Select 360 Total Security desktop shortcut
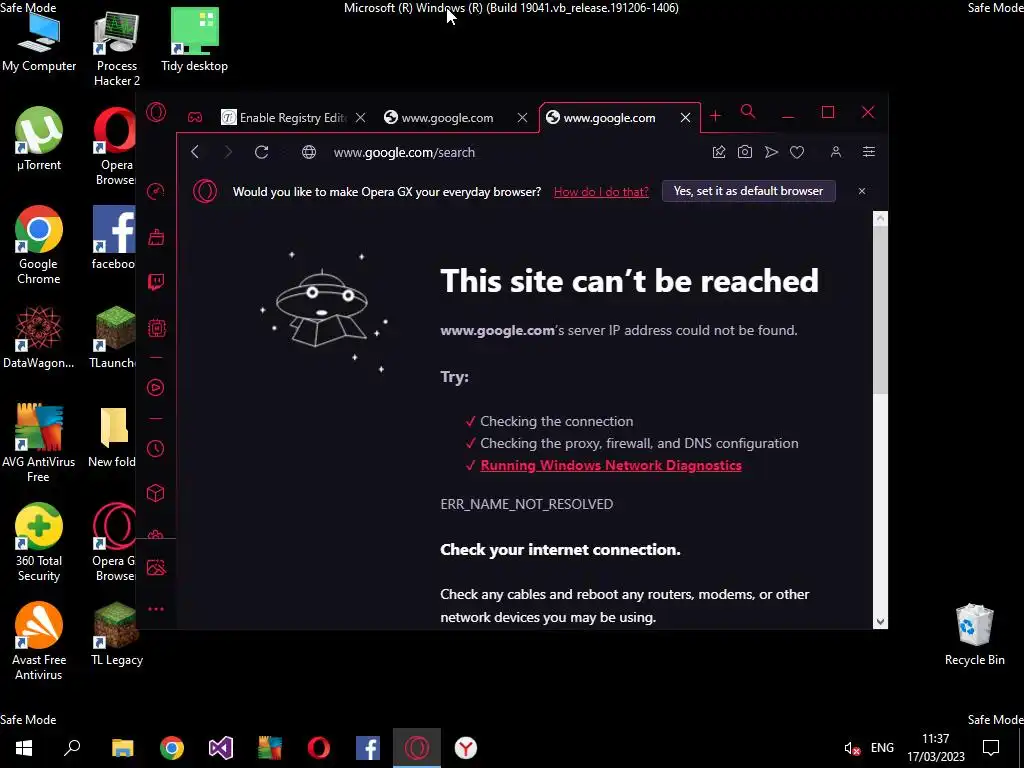 (39, 542)
